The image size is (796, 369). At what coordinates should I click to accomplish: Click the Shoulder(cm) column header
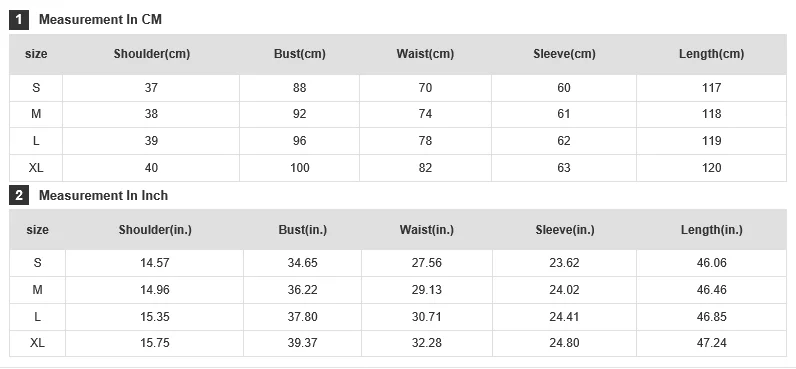click(x=151, y=54)
